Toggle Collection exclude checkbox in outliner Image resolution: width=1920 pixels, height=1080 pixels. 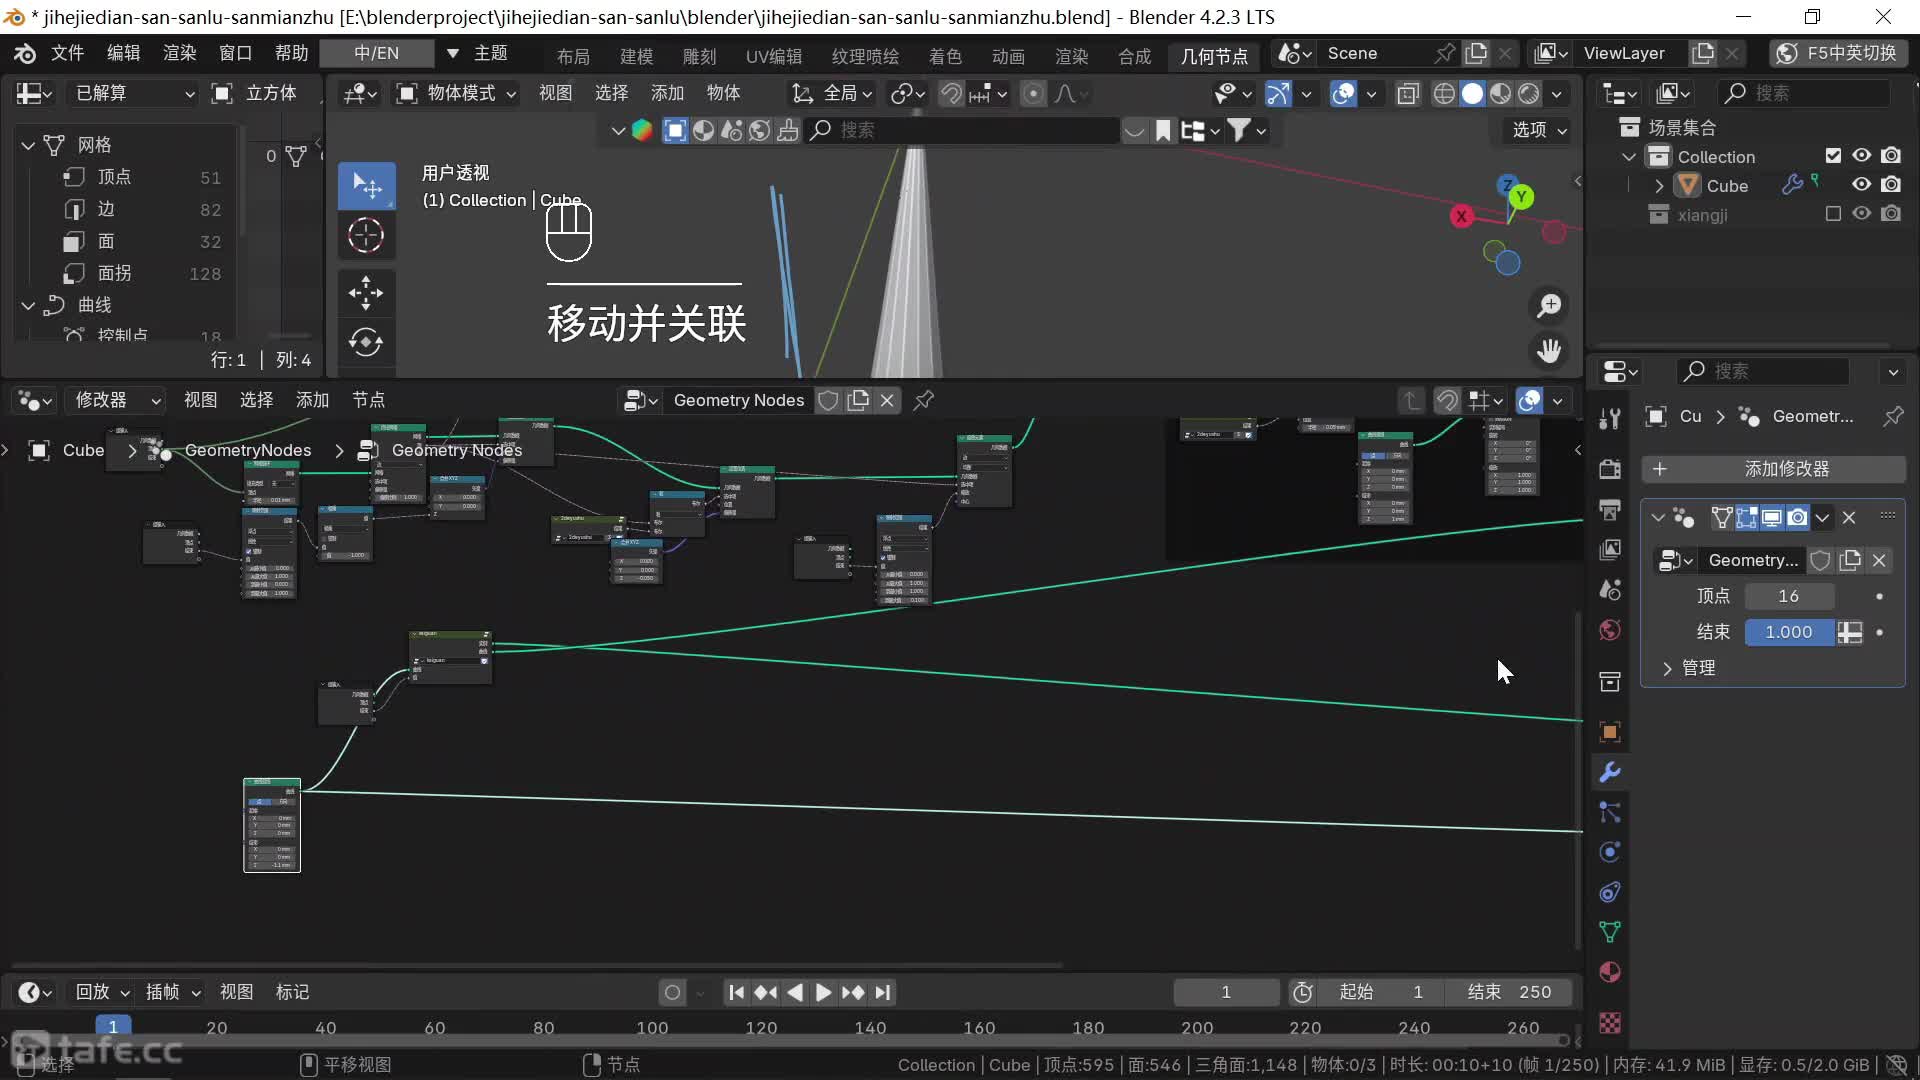[x=1833, y=156]
